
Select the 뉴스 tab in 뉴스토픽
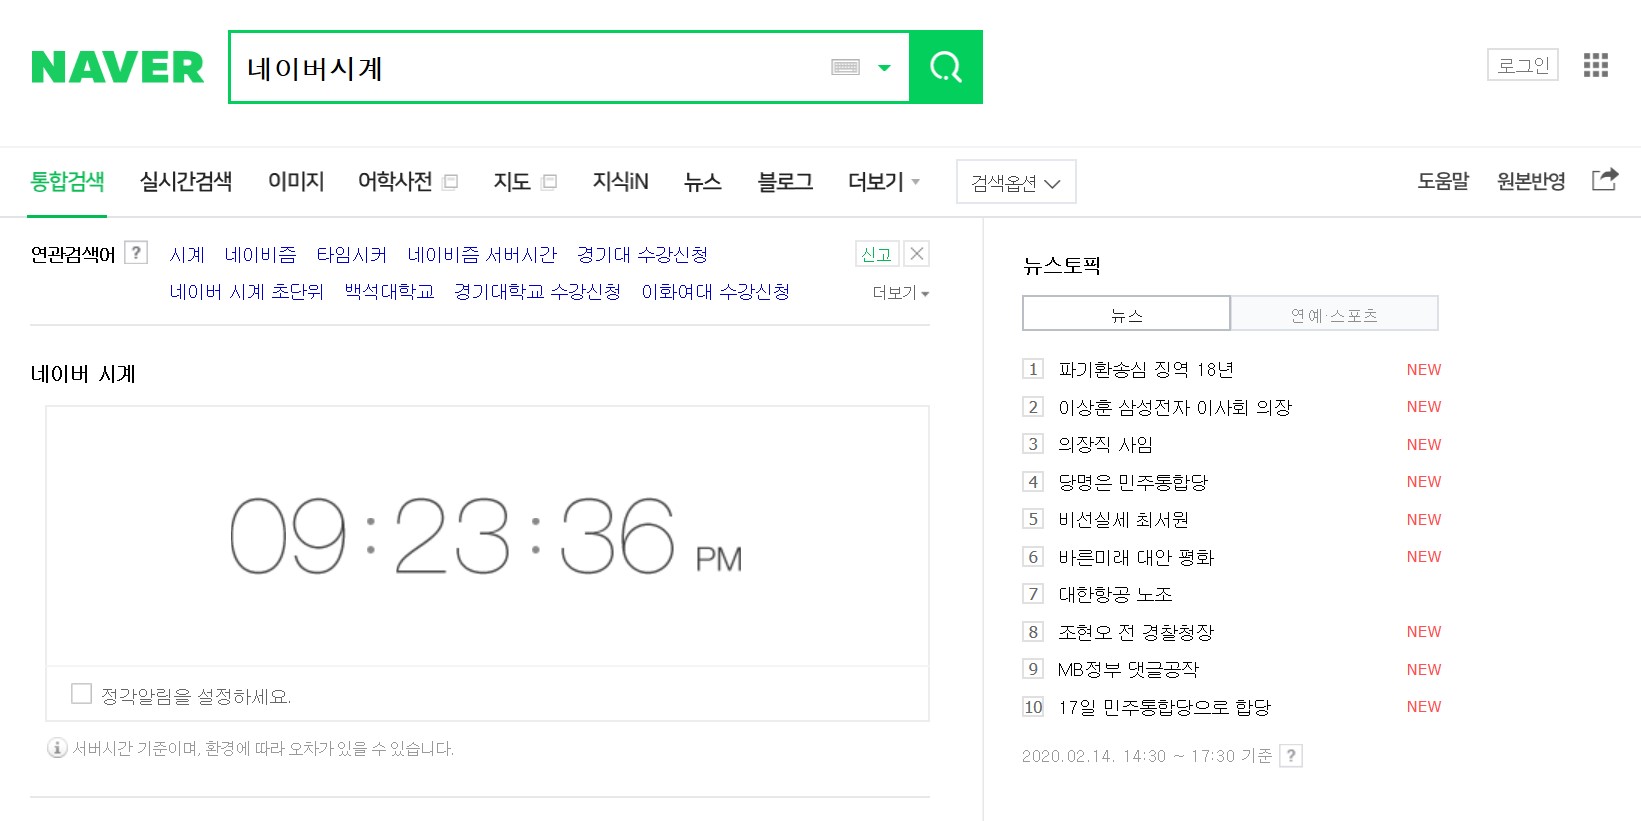click(1126, 314)
